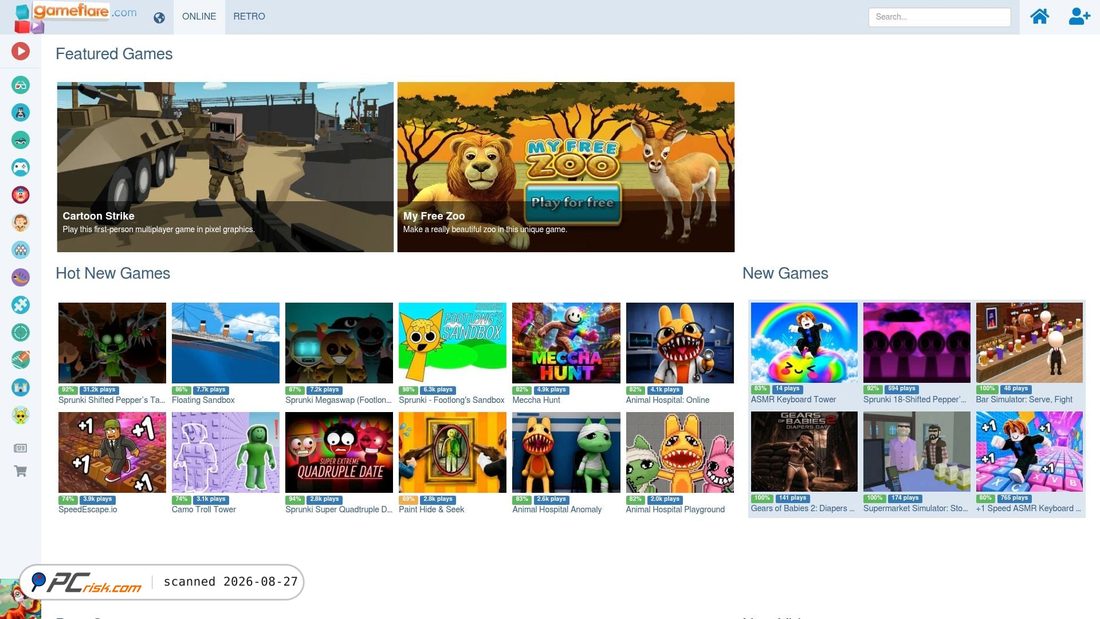This screenshot has width=1100, height=619.
Task: Click the New Games heading
Action: coord(785,274)
